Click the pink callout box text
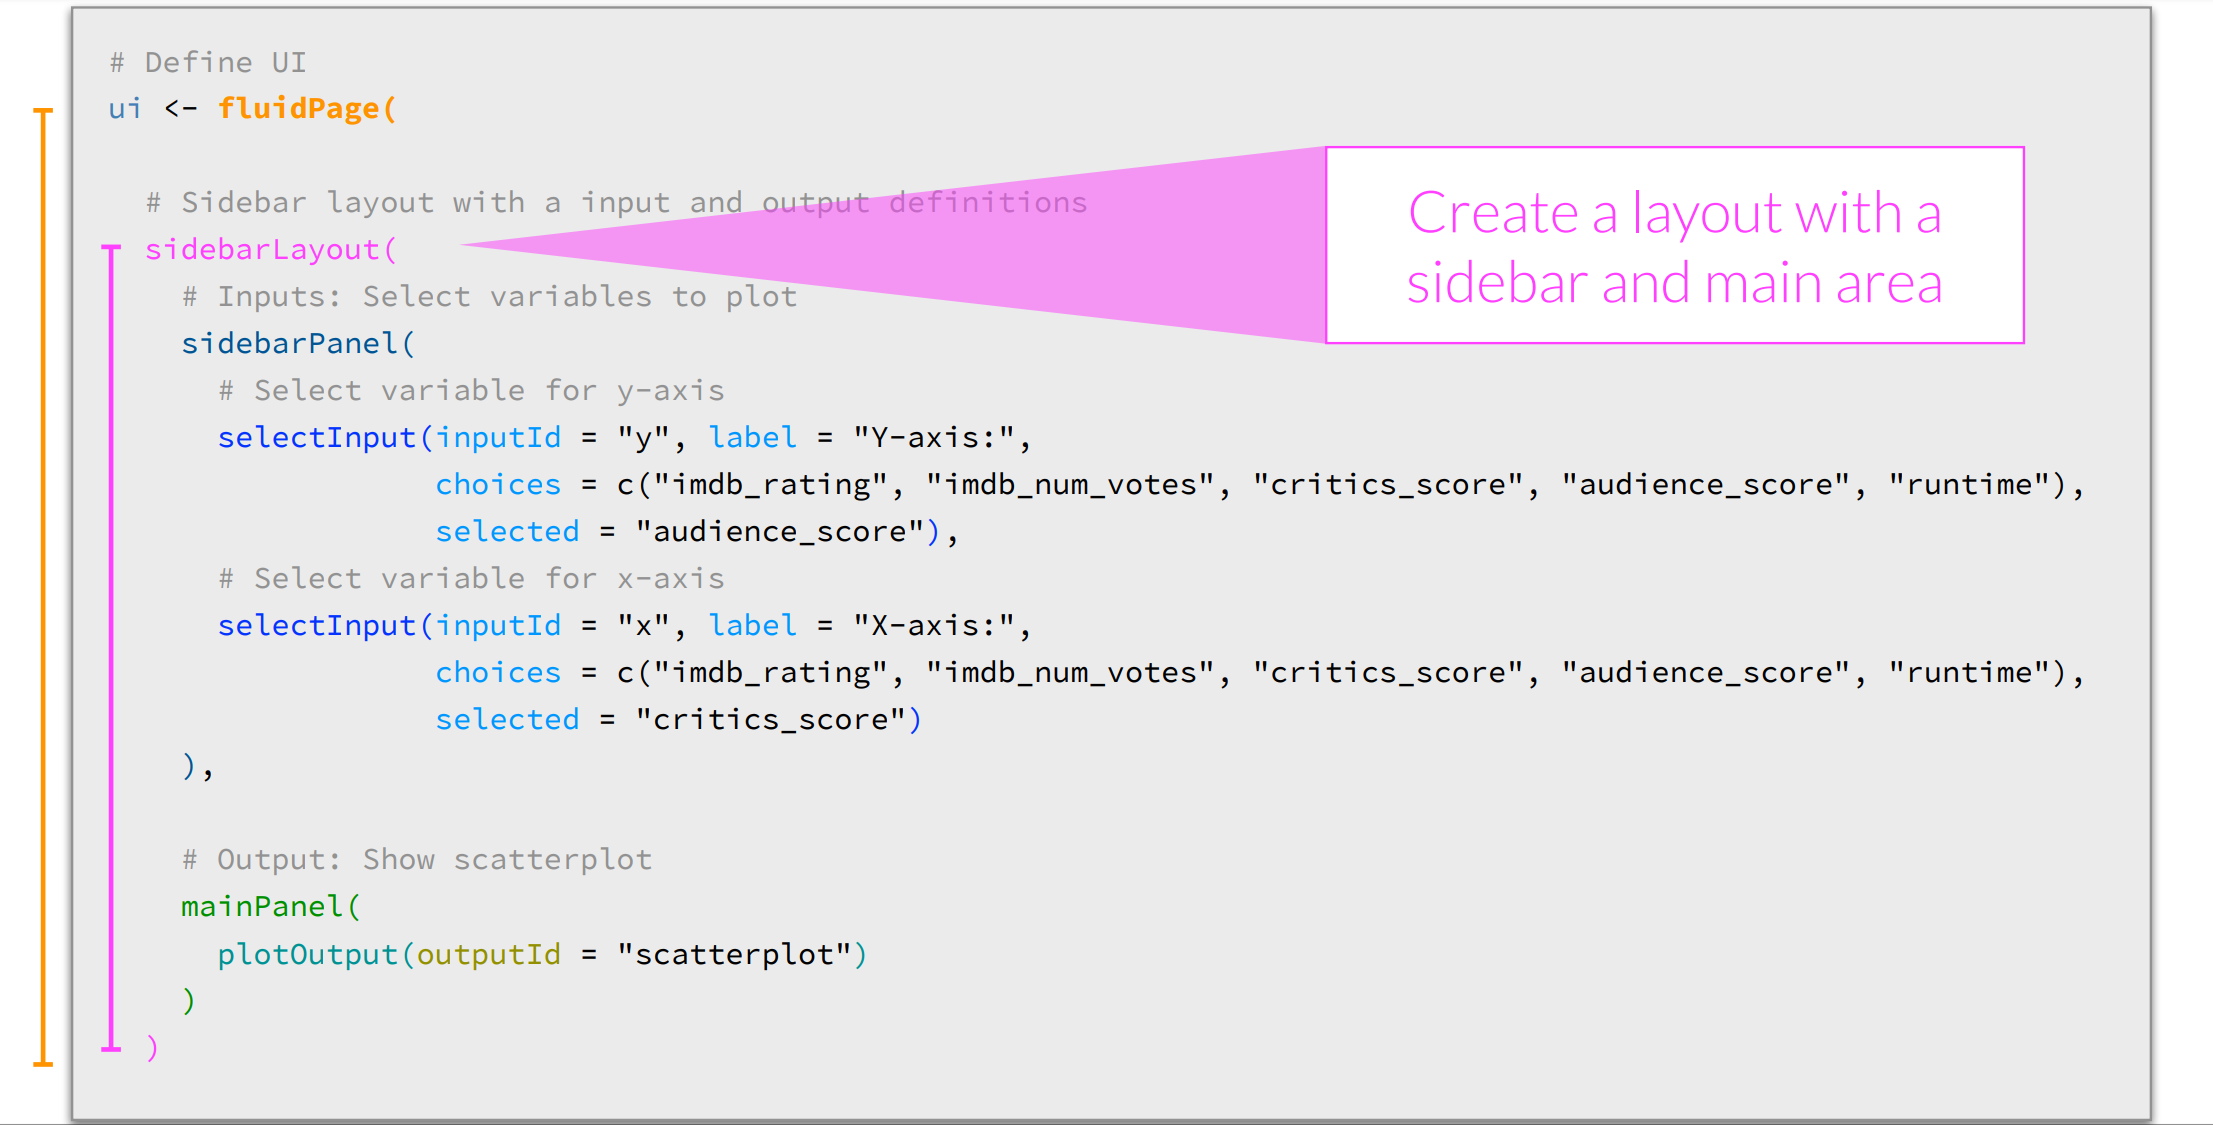 click(1674, 247)
